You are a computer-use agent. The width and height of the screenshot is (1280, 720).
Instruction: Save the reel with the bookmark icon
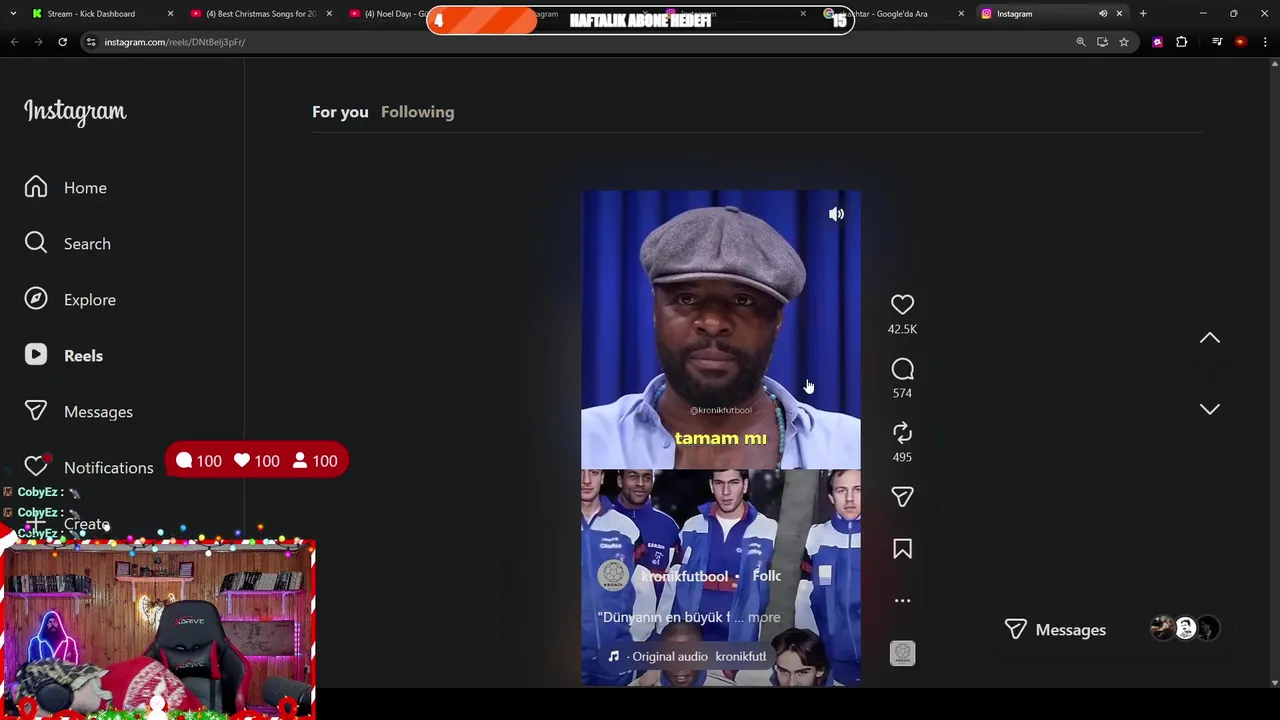click(902, 549)
